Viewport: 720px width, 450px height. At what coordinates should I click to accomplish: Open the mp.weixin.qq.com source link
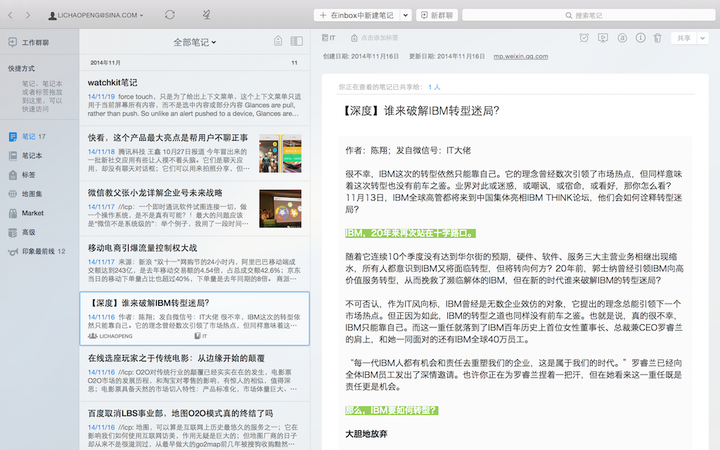[521, 56]
